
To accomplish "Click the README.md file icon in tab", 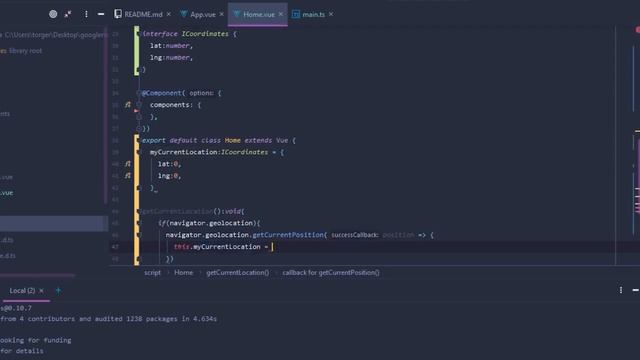I will [118, 14].
